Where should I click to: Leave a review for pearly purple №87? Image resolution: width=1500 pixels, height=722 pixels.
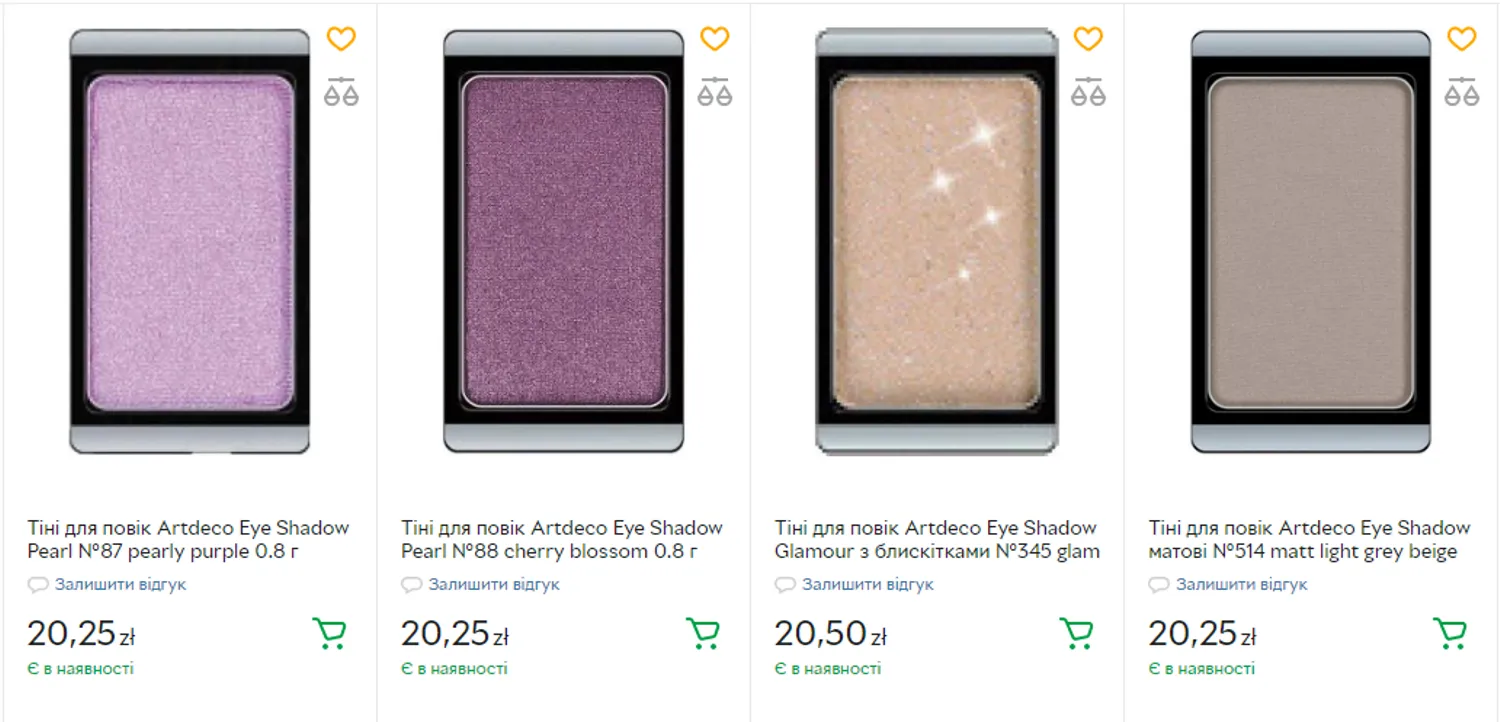coord(120,585)
